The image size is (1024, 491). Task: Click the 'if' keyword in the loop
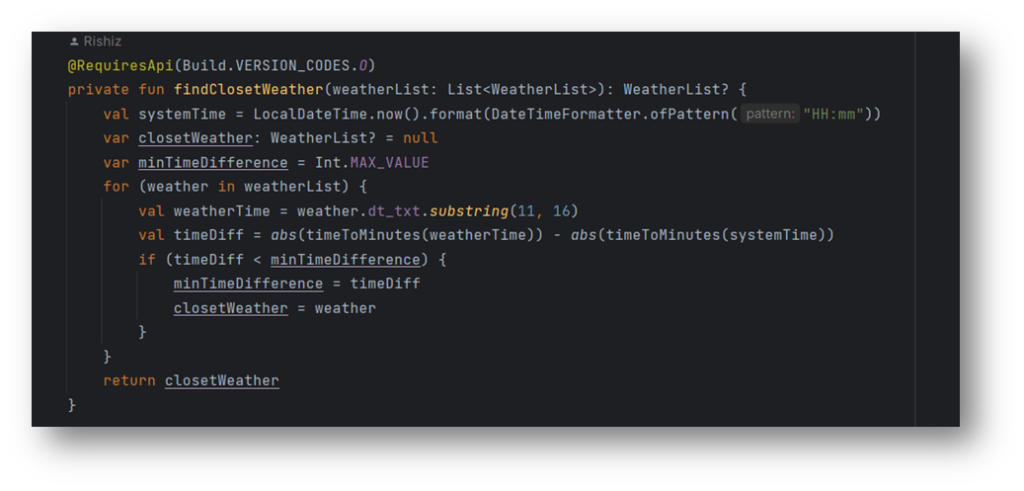tap(147, 259)
